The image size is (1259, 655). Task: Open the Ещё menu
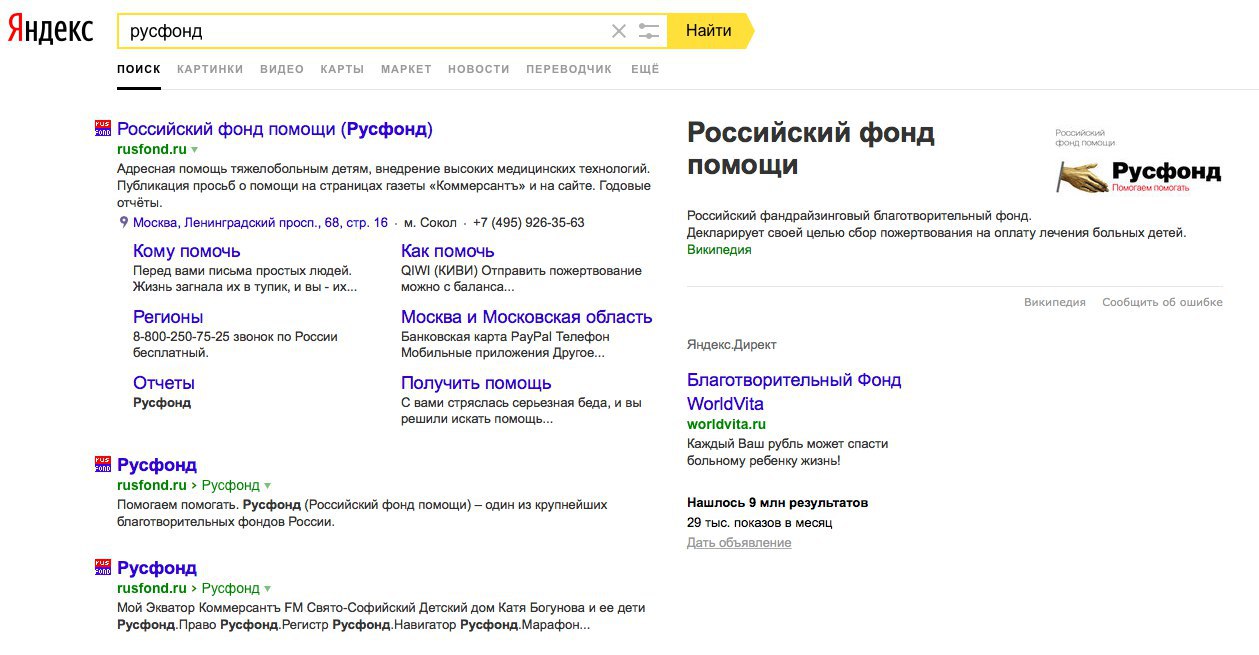tap(645, 69)
